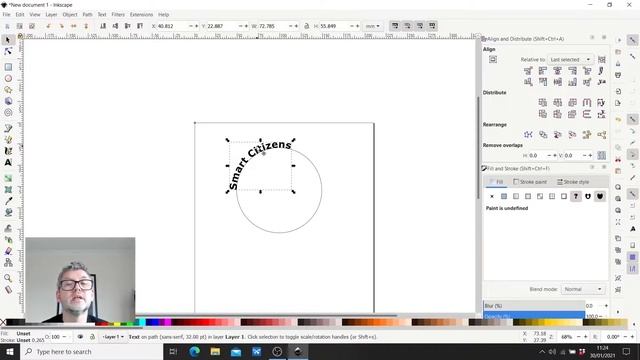Choose the Gradient tool
The image size is (640, 360).
click(8, 178)
